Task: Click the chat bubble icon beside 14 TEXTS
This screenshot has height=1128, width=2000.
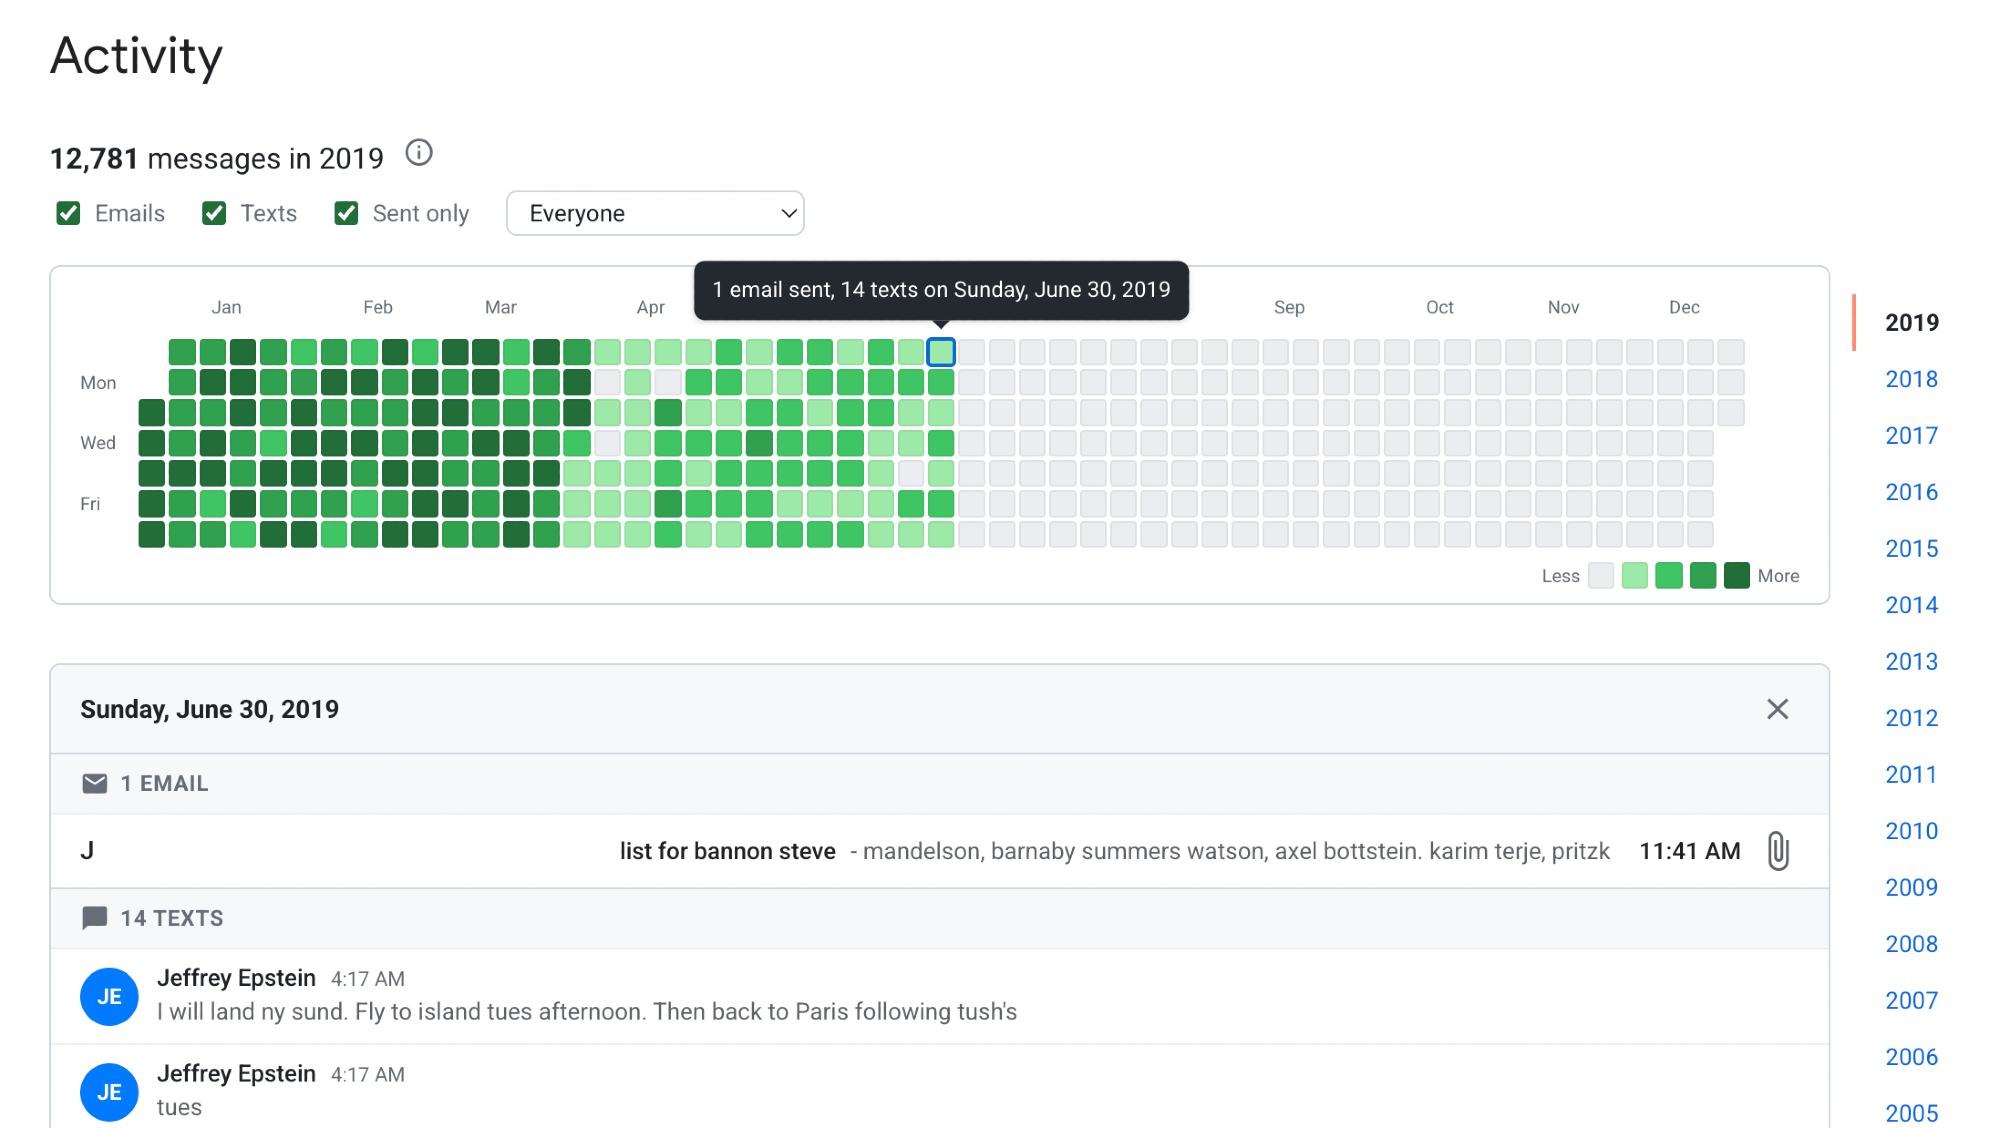Action: pos(95,918)
